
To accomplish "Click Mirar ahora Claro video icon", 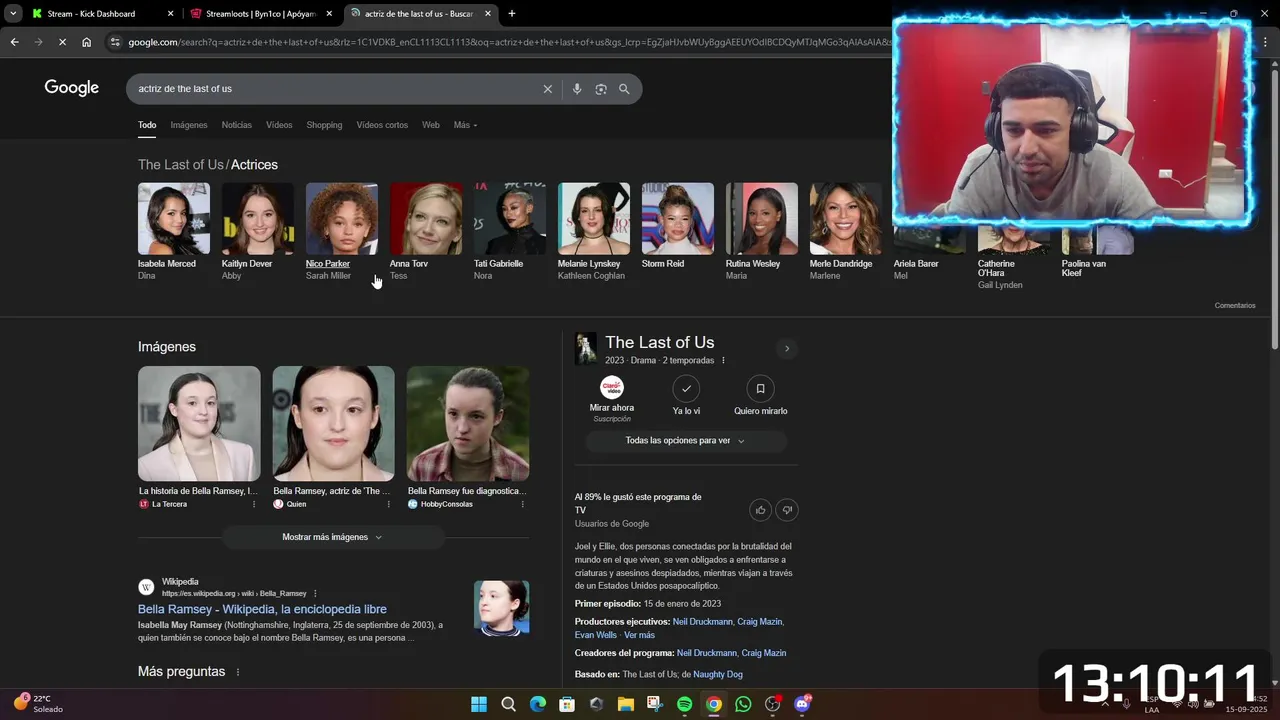I will 612,388.
